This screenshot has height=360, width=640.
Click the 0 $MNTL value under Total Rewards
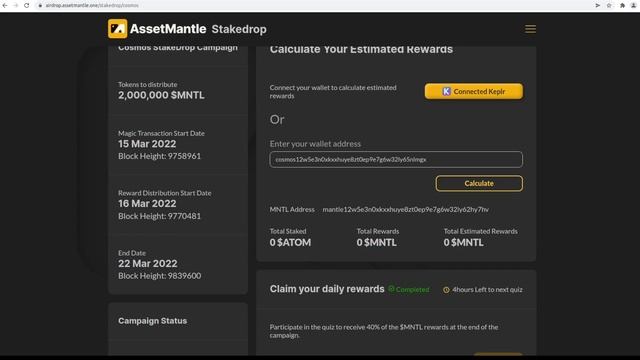click(x=376, y=242)
